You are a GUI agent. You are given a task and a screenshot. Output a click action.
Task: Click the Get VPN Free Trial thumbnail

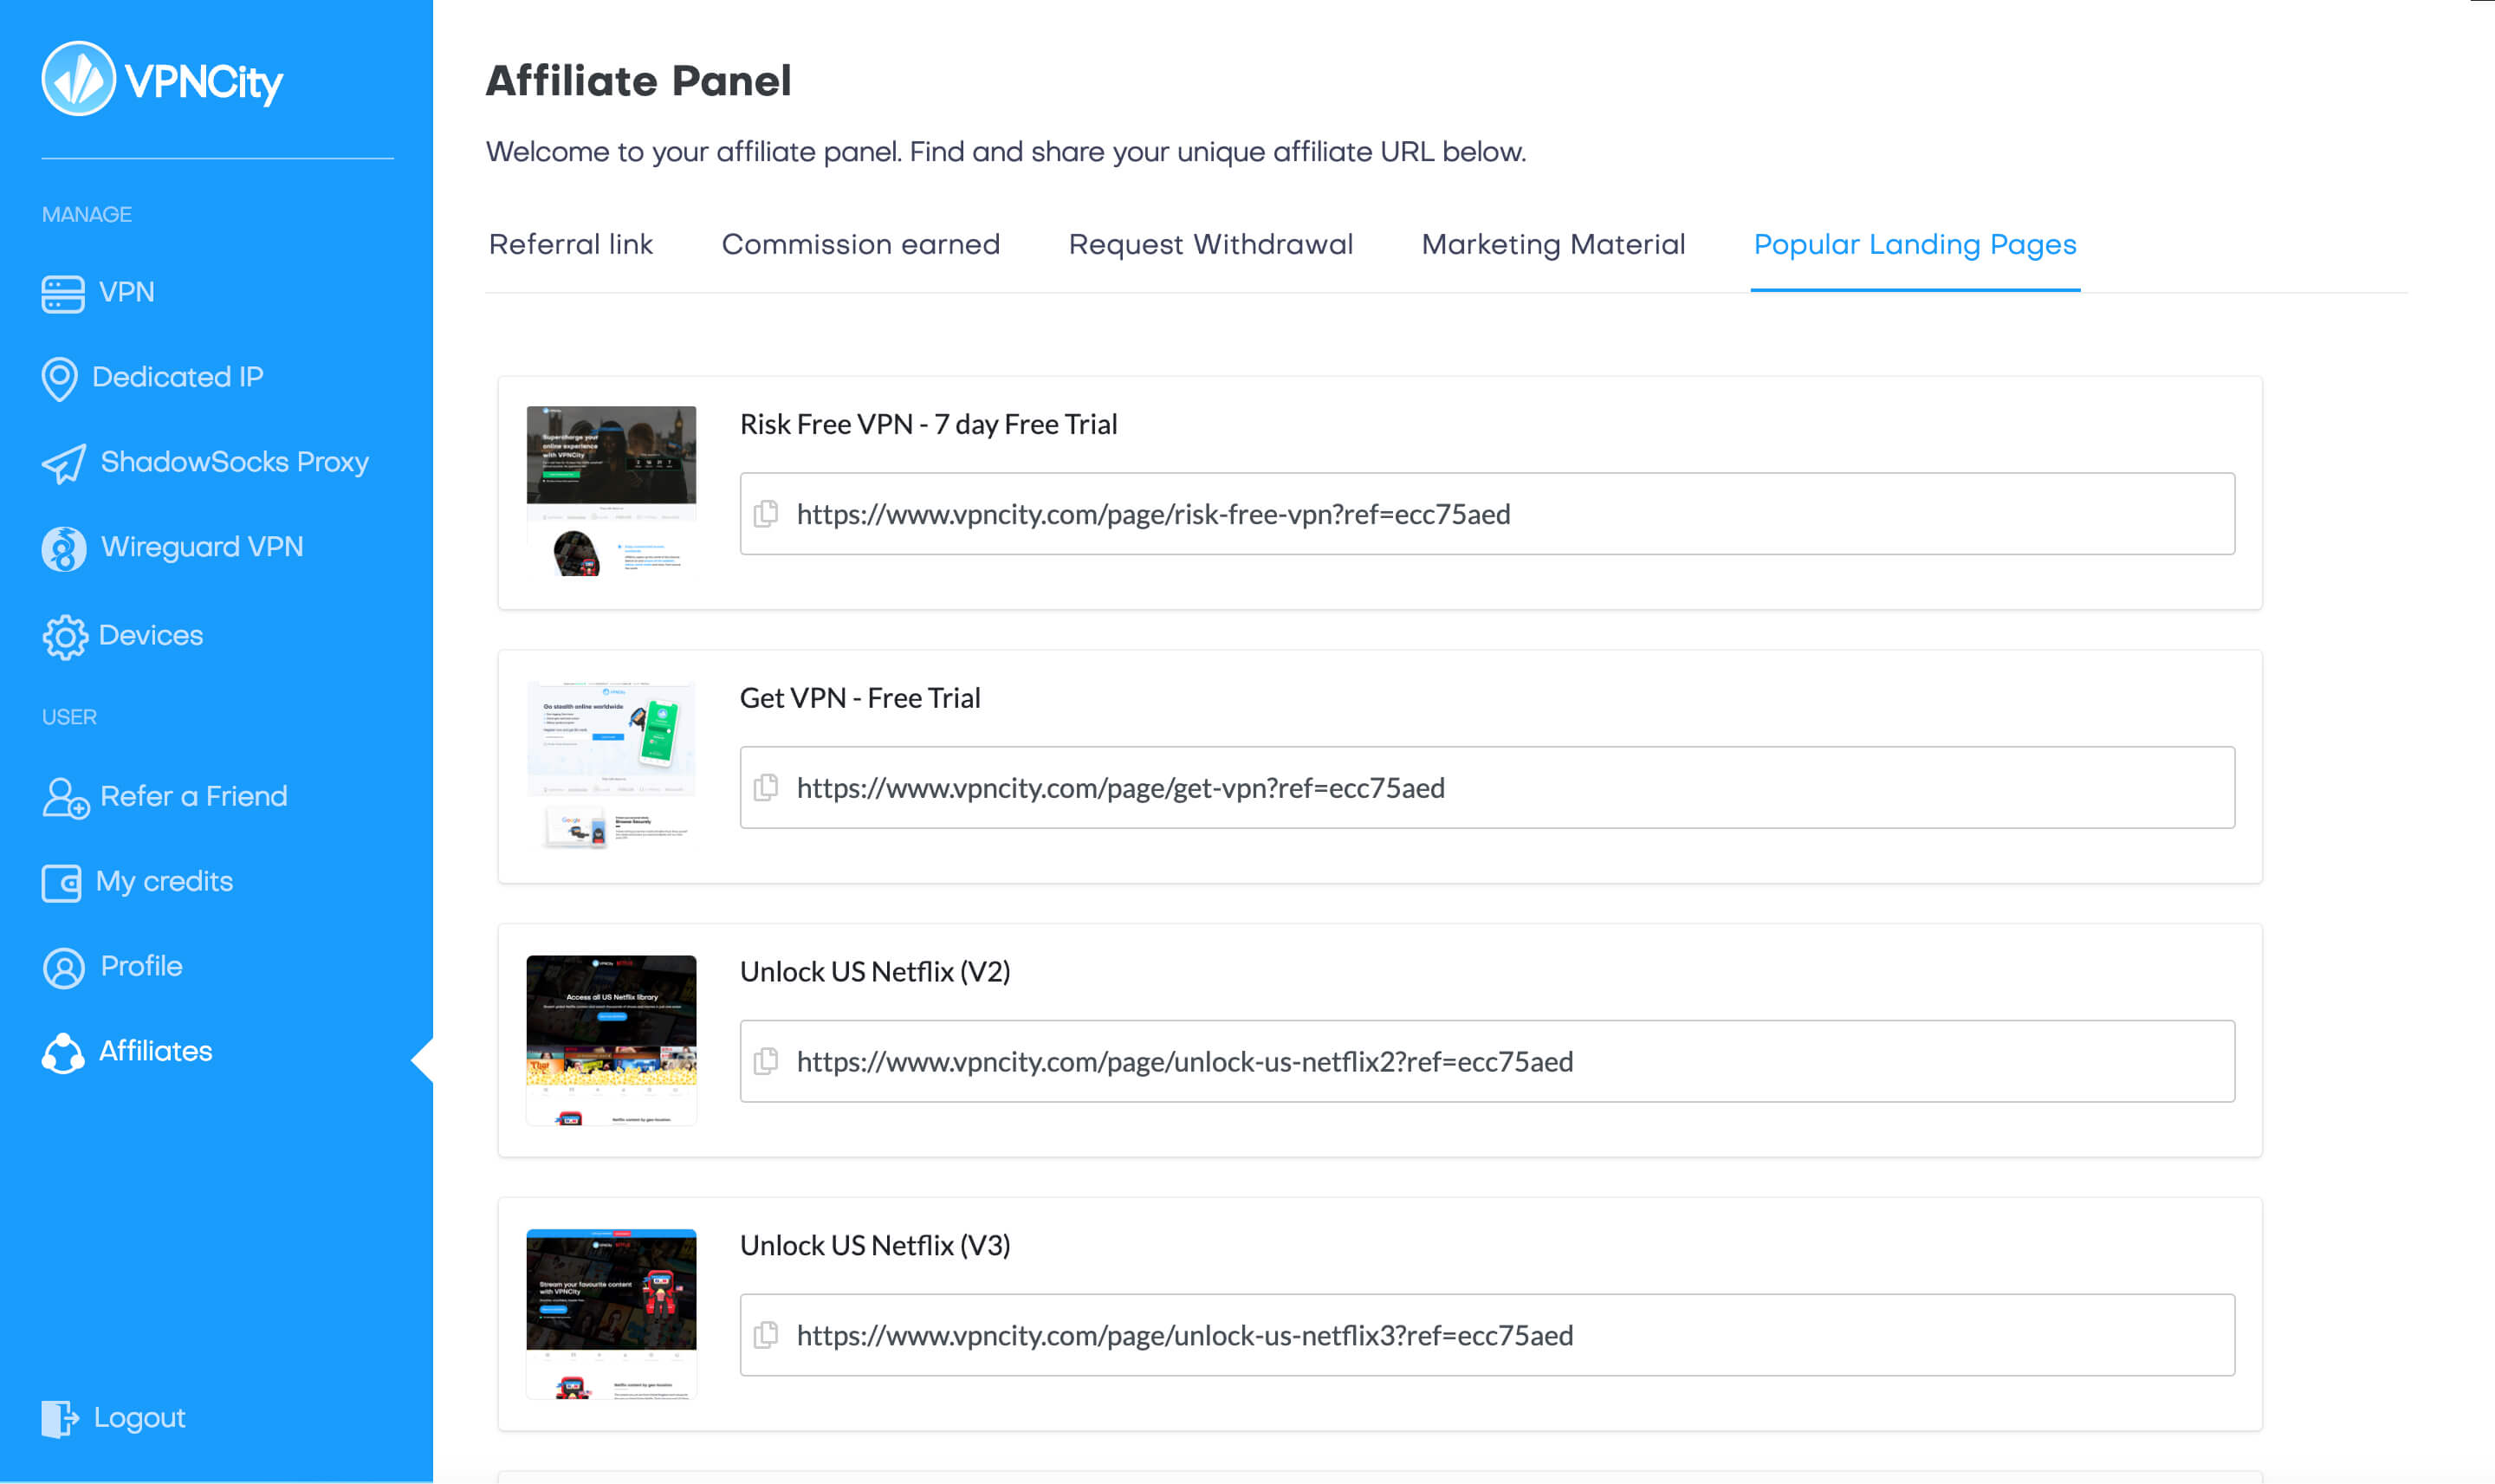tap(611, 765)
